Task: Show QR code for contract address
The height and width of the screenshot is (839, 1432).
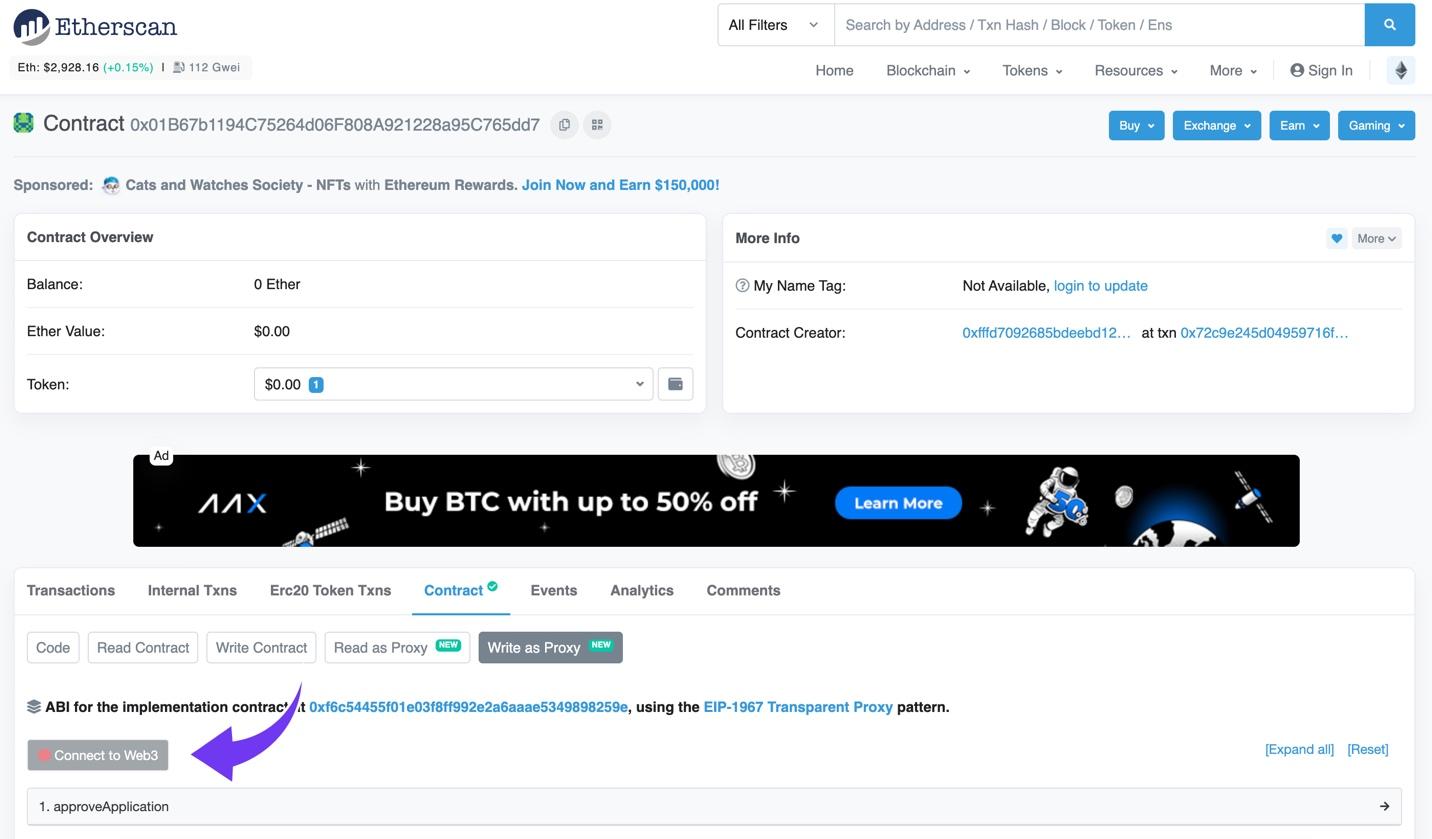Action: (597, 125)
